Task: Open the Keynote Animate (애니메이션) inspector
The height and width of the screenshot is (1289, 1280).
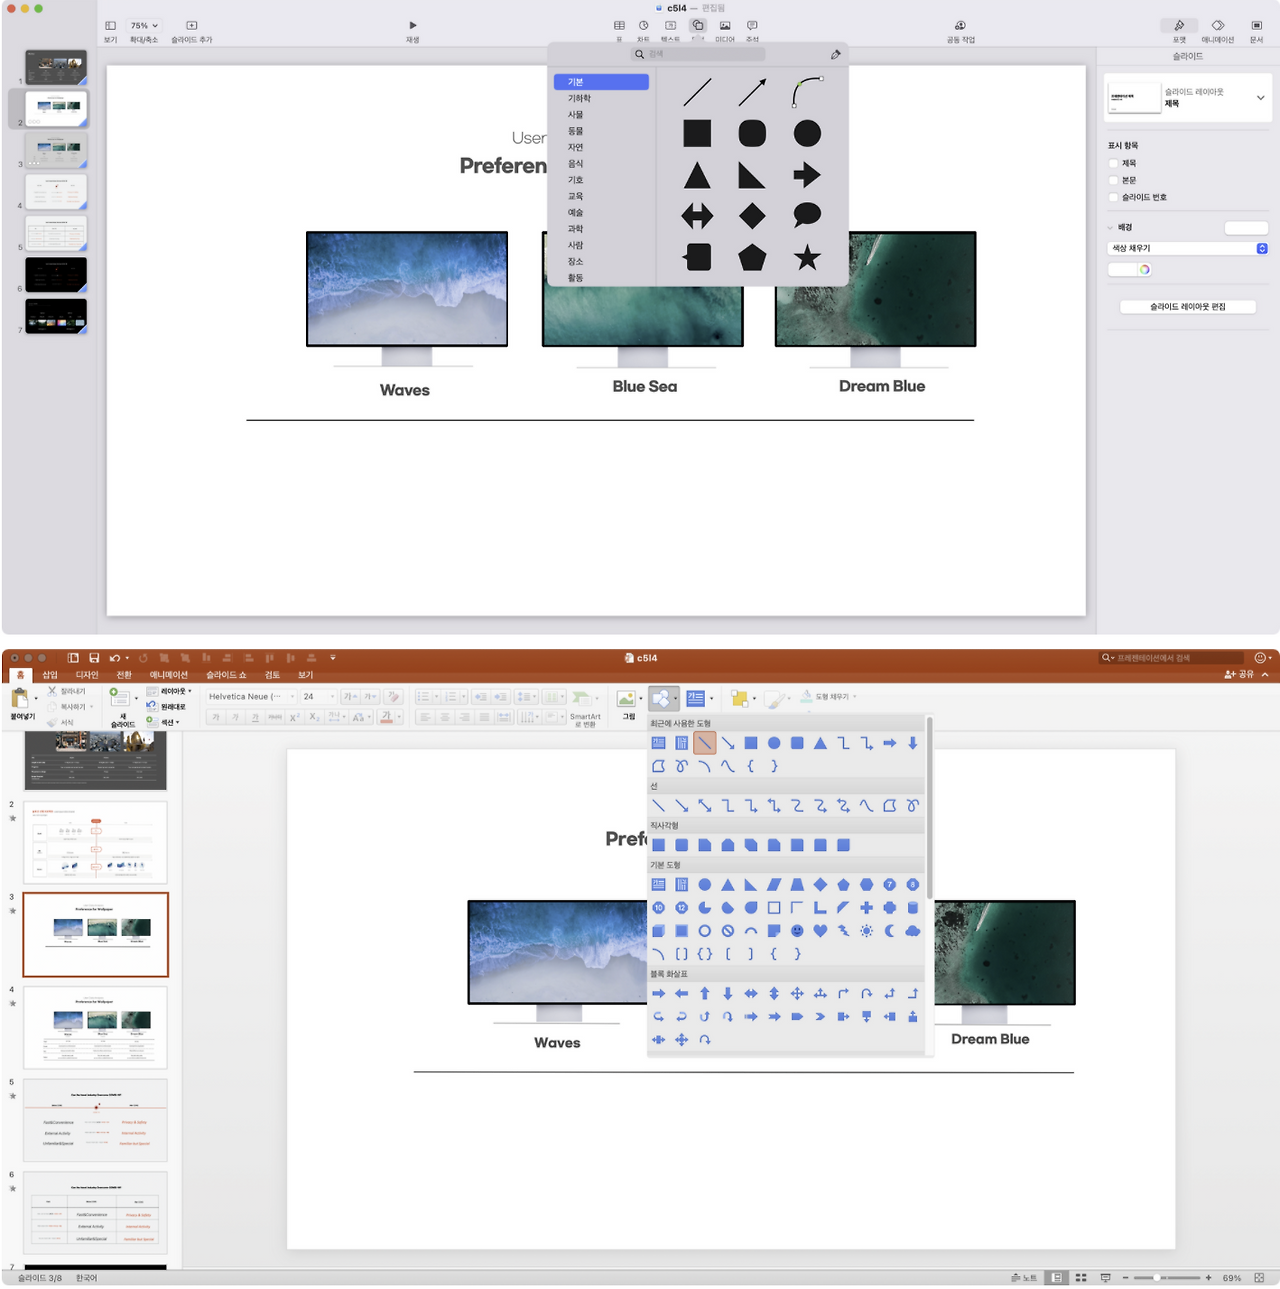Action: 1217,26
